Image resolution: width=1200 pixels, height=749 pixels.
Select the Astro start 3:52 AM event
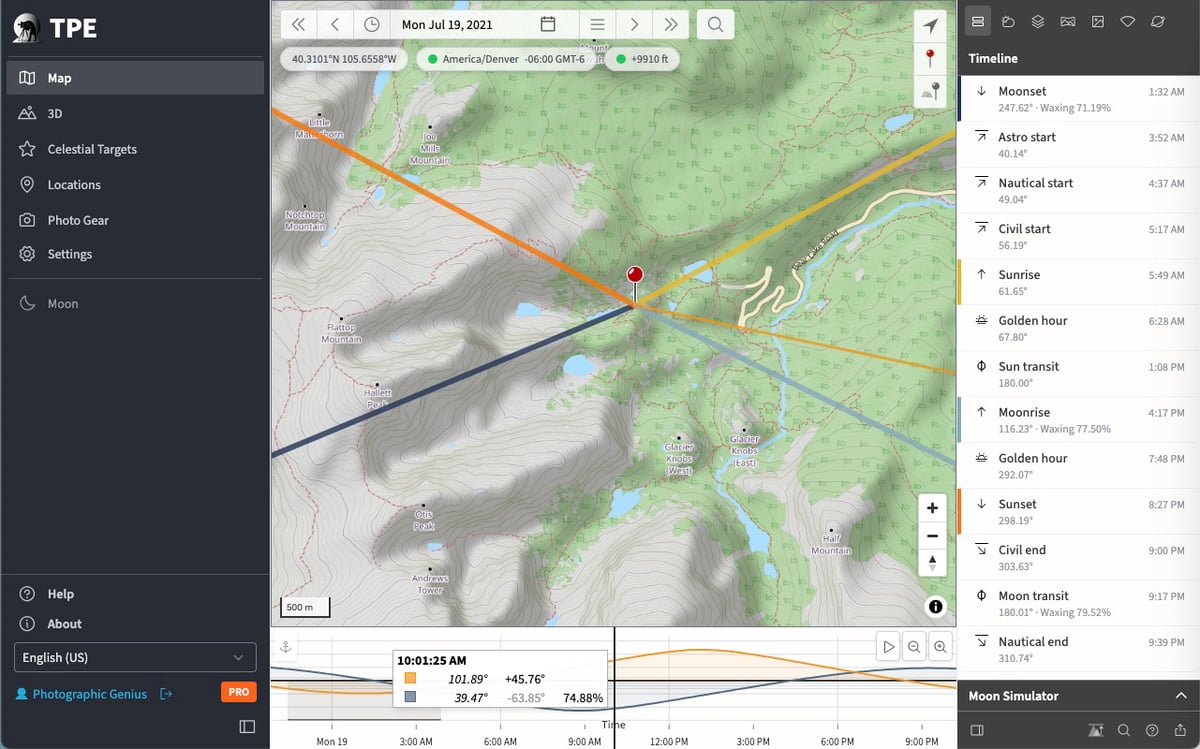[1079, 145]
